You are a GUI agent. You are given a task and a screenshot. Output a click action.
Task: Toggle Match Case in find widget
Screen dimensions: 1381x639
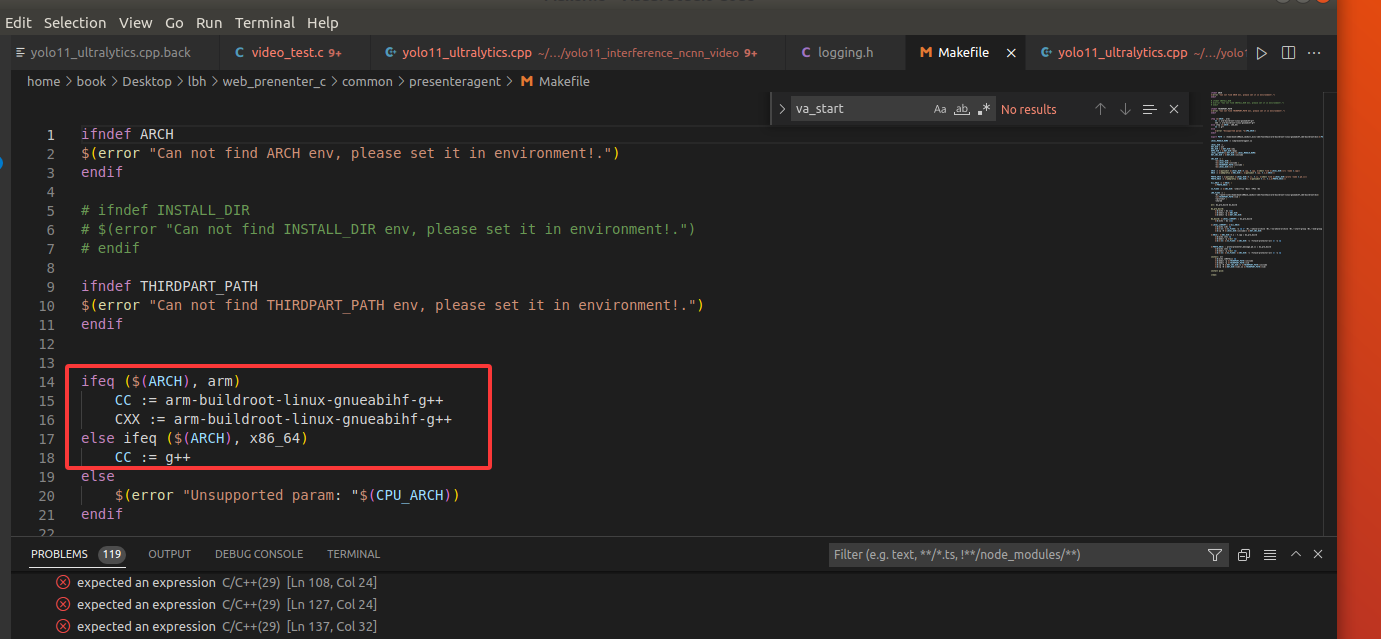(x=940, y=109)
